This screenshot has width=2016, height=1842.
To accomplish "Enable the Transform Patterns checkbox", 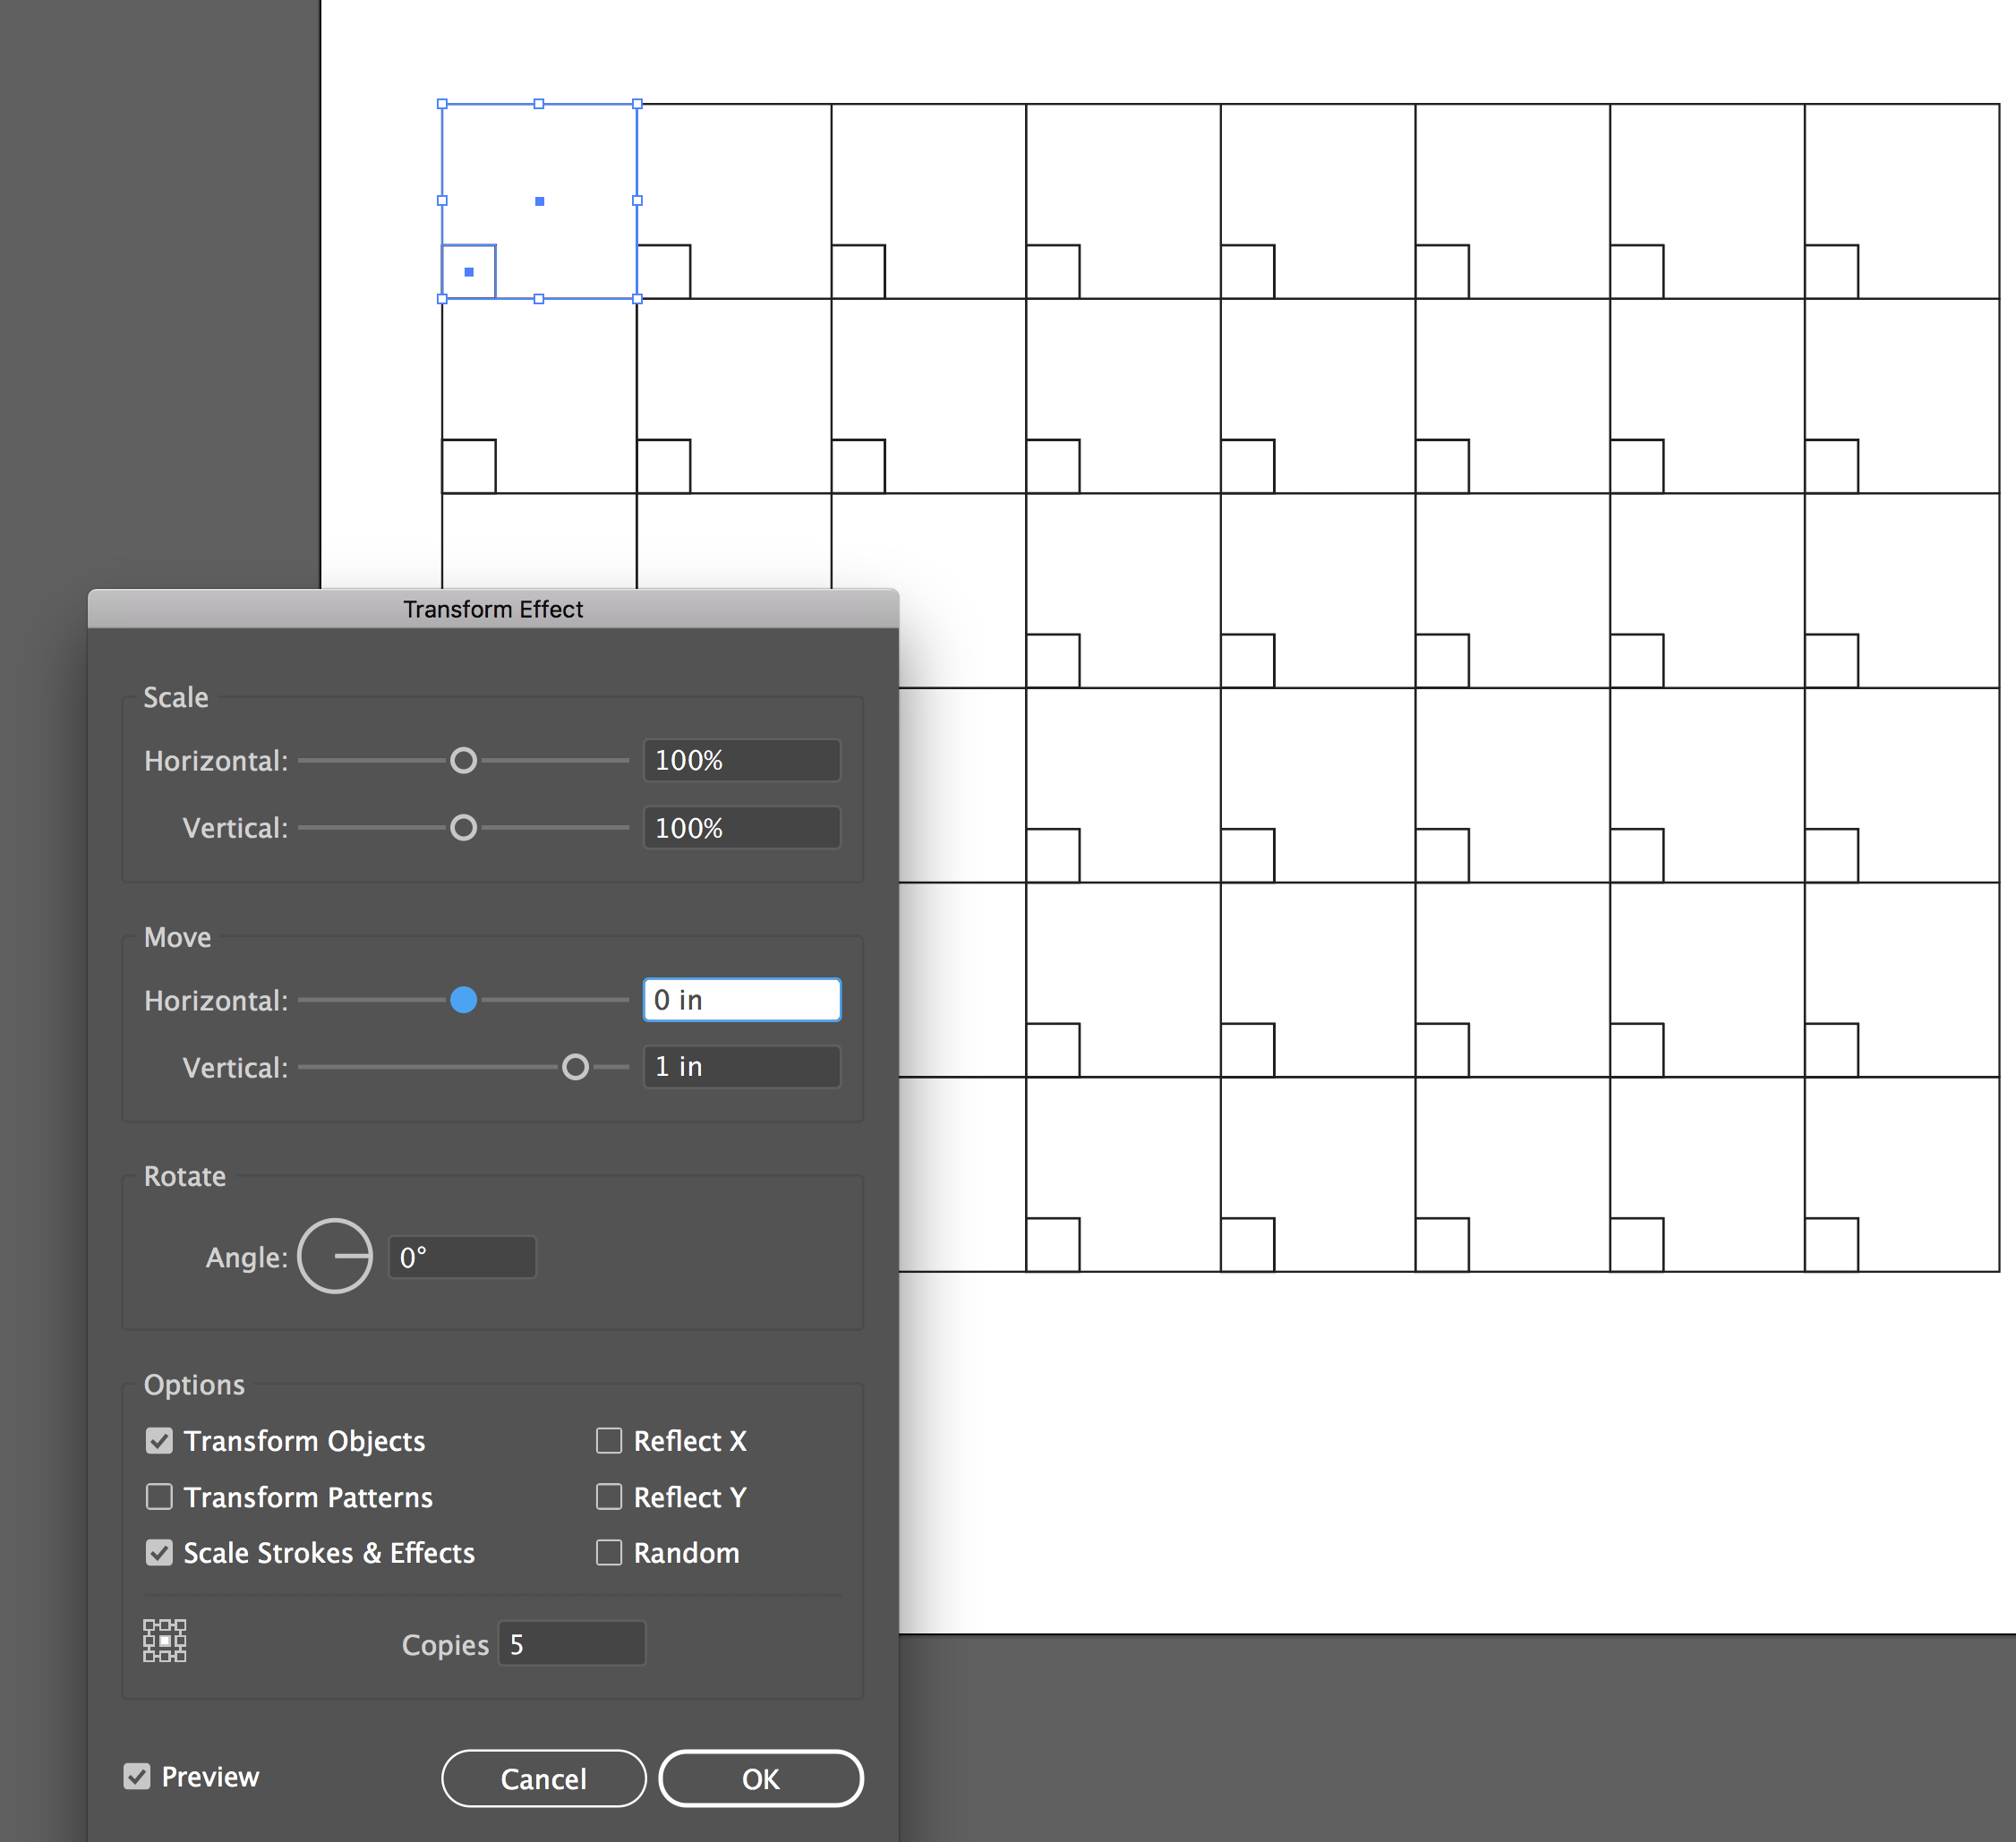I will tap(160, 1497).
